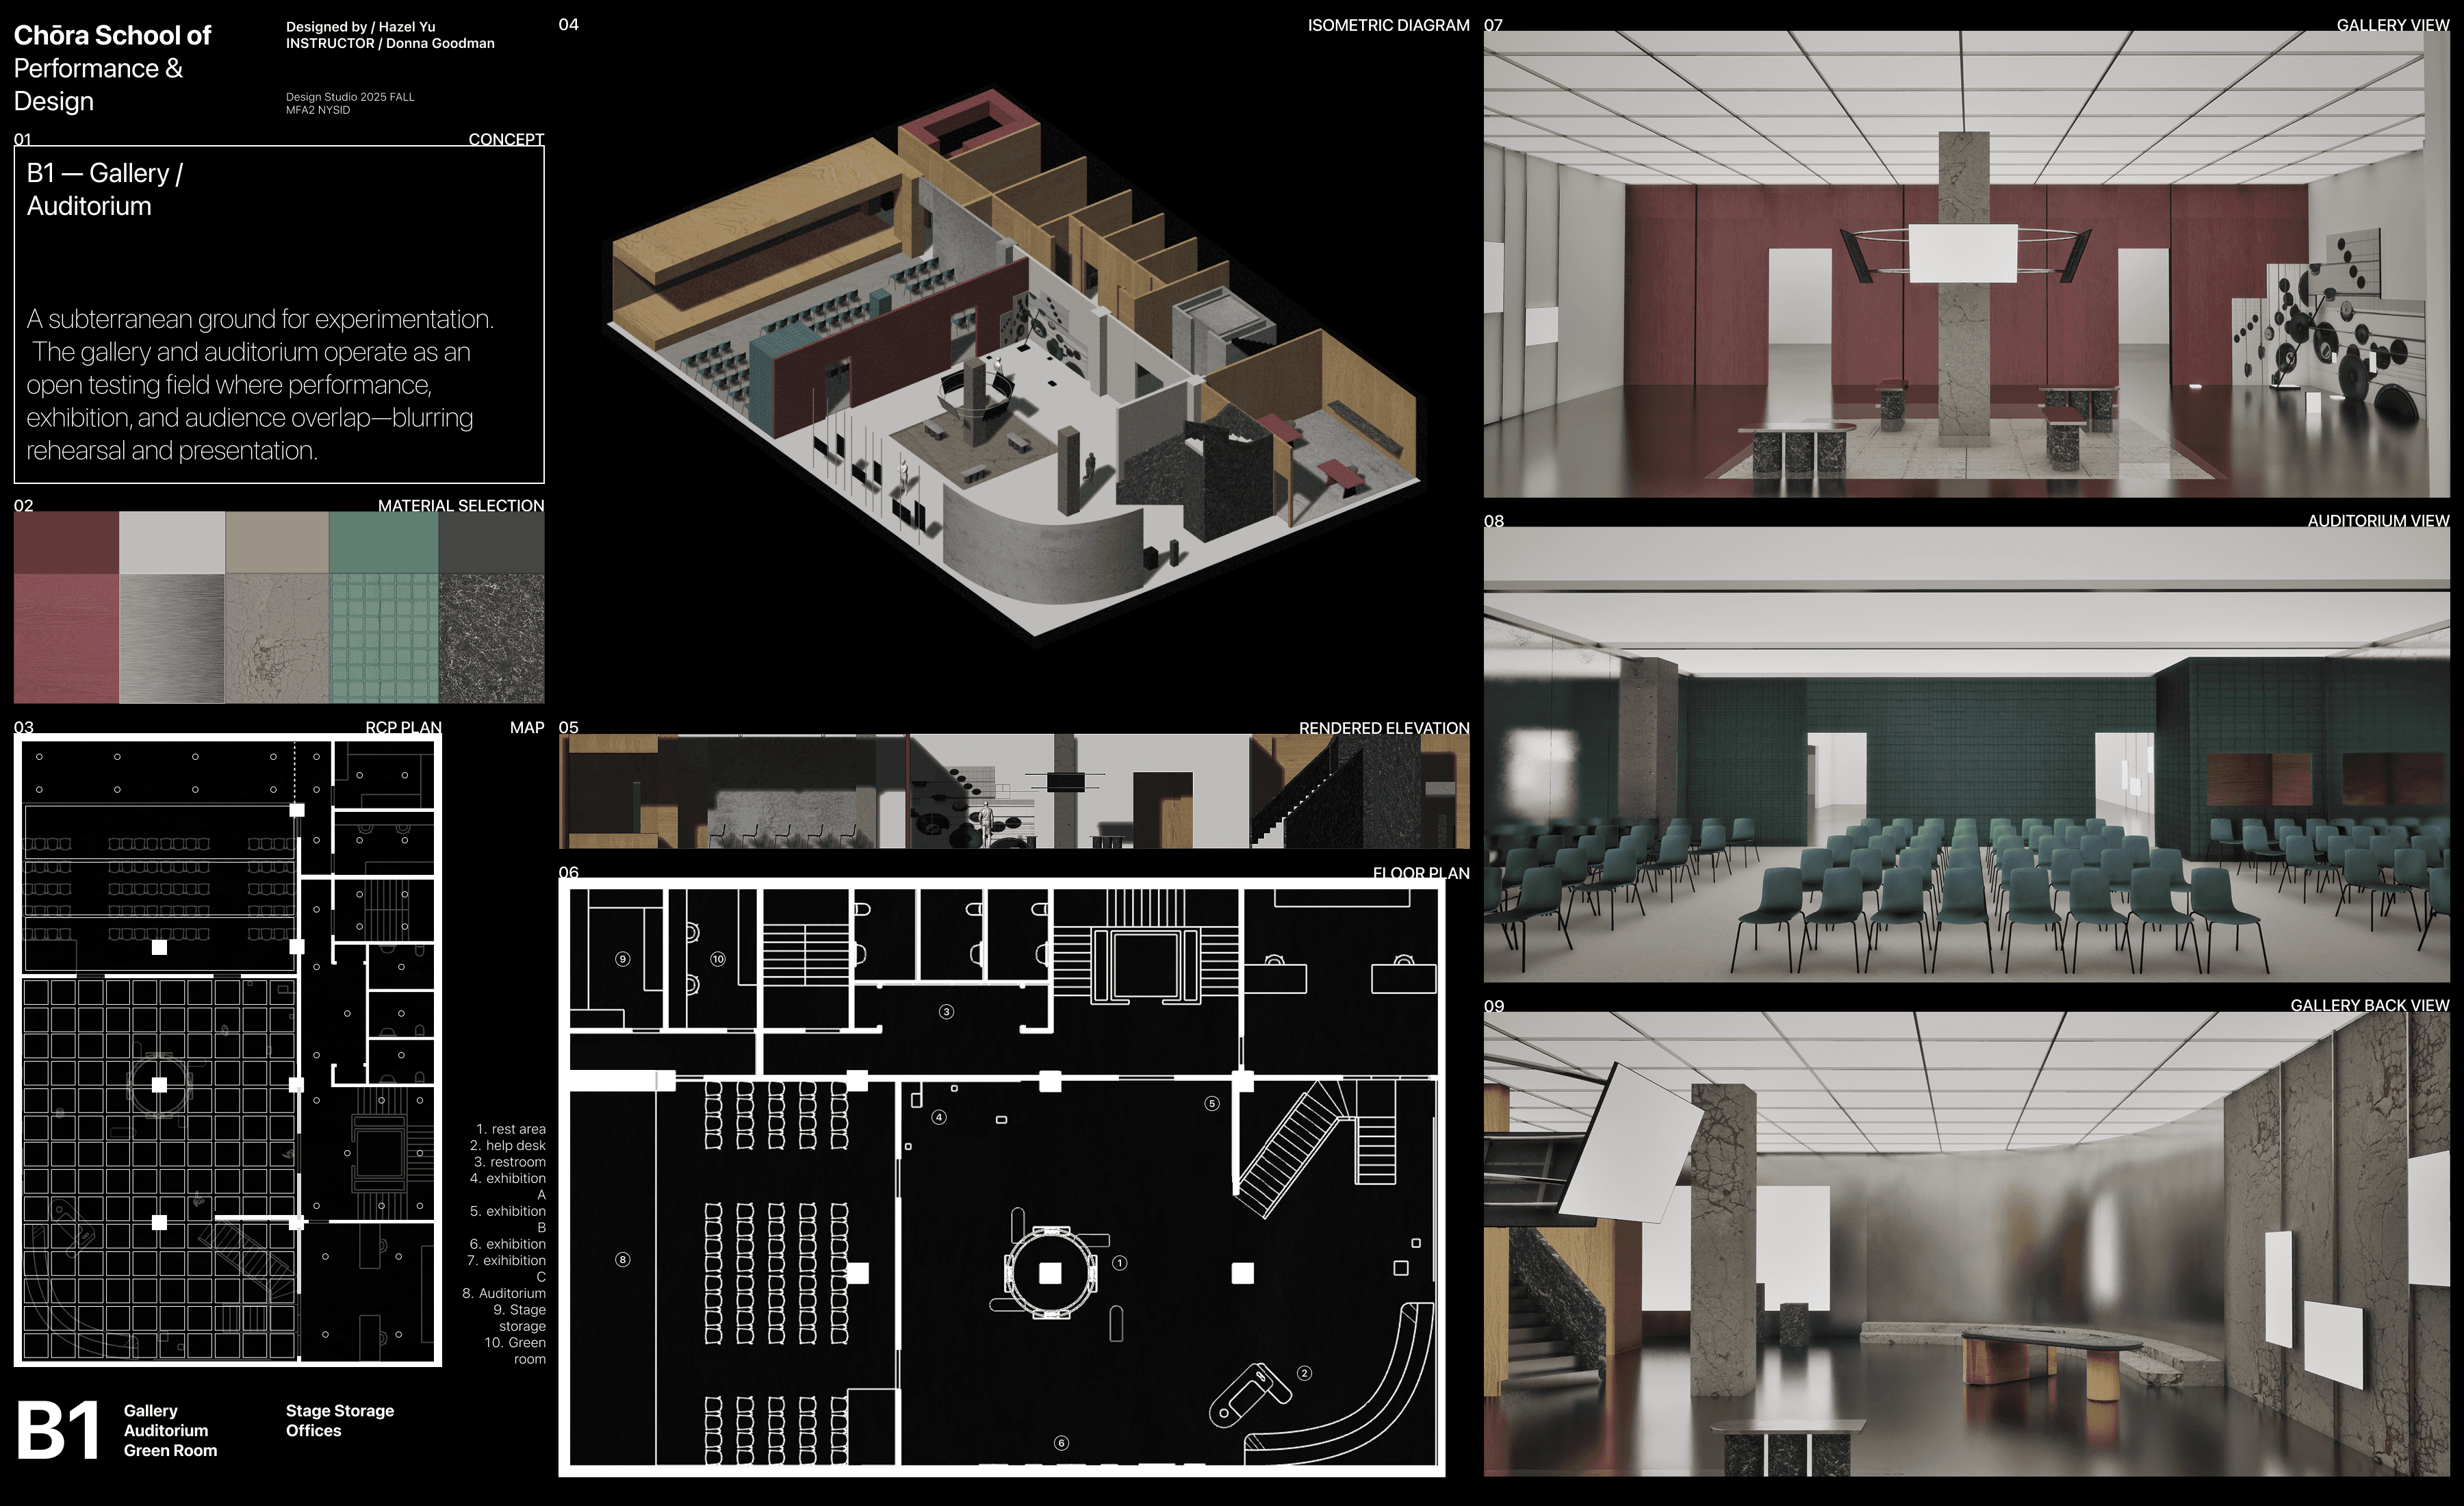The width and height of the screenshot is (2464, 1506).
Task: Click room marker 9 in floor plan
Action: click(x=622, y=959)
